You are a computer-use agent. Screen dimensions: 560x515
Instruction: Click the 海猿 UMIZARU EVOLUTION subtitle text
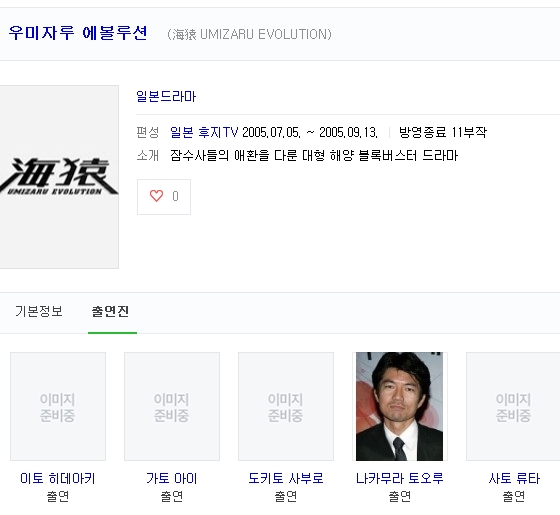point(249,34)
